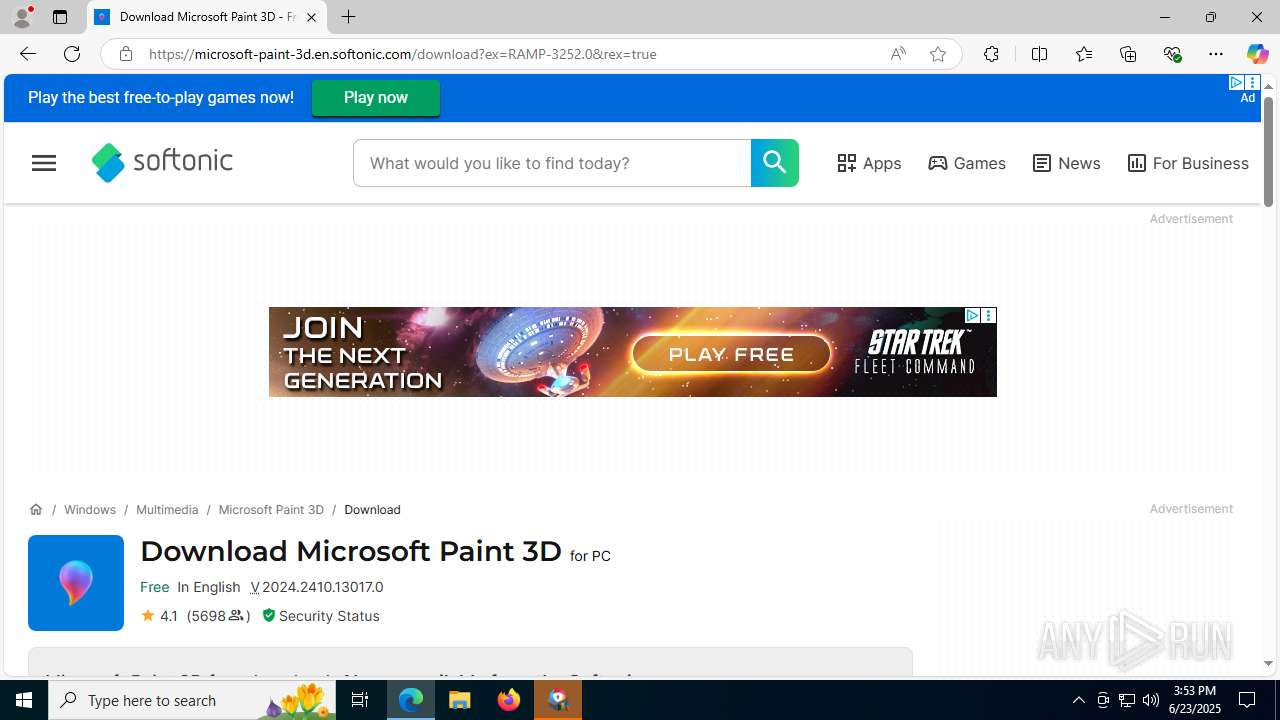The width and height of the screenshot is (1280, 720).
Task: Close the Download Microsoft Paint 3D tab
Action: [311, 17]
